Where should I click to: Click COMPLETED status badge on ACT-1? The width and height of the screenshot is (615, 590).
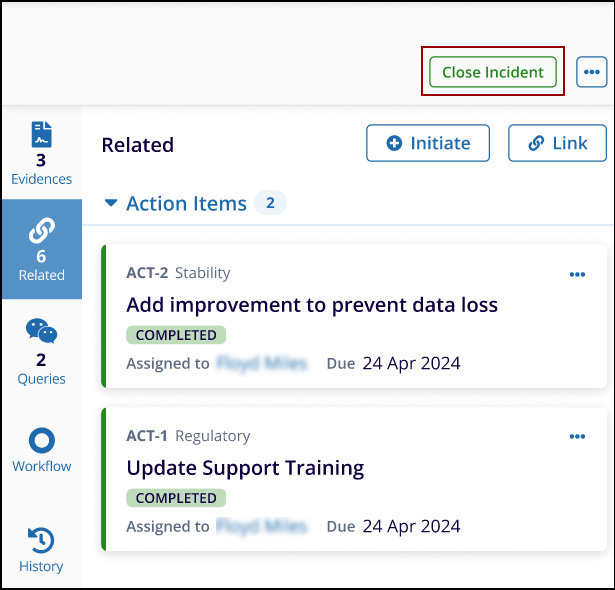(x=176, y=498)
